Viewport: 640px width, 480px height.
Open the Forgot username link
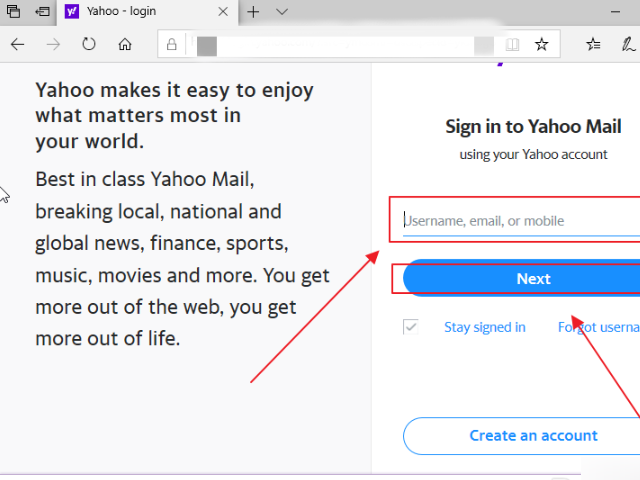[x=599, y=327]
